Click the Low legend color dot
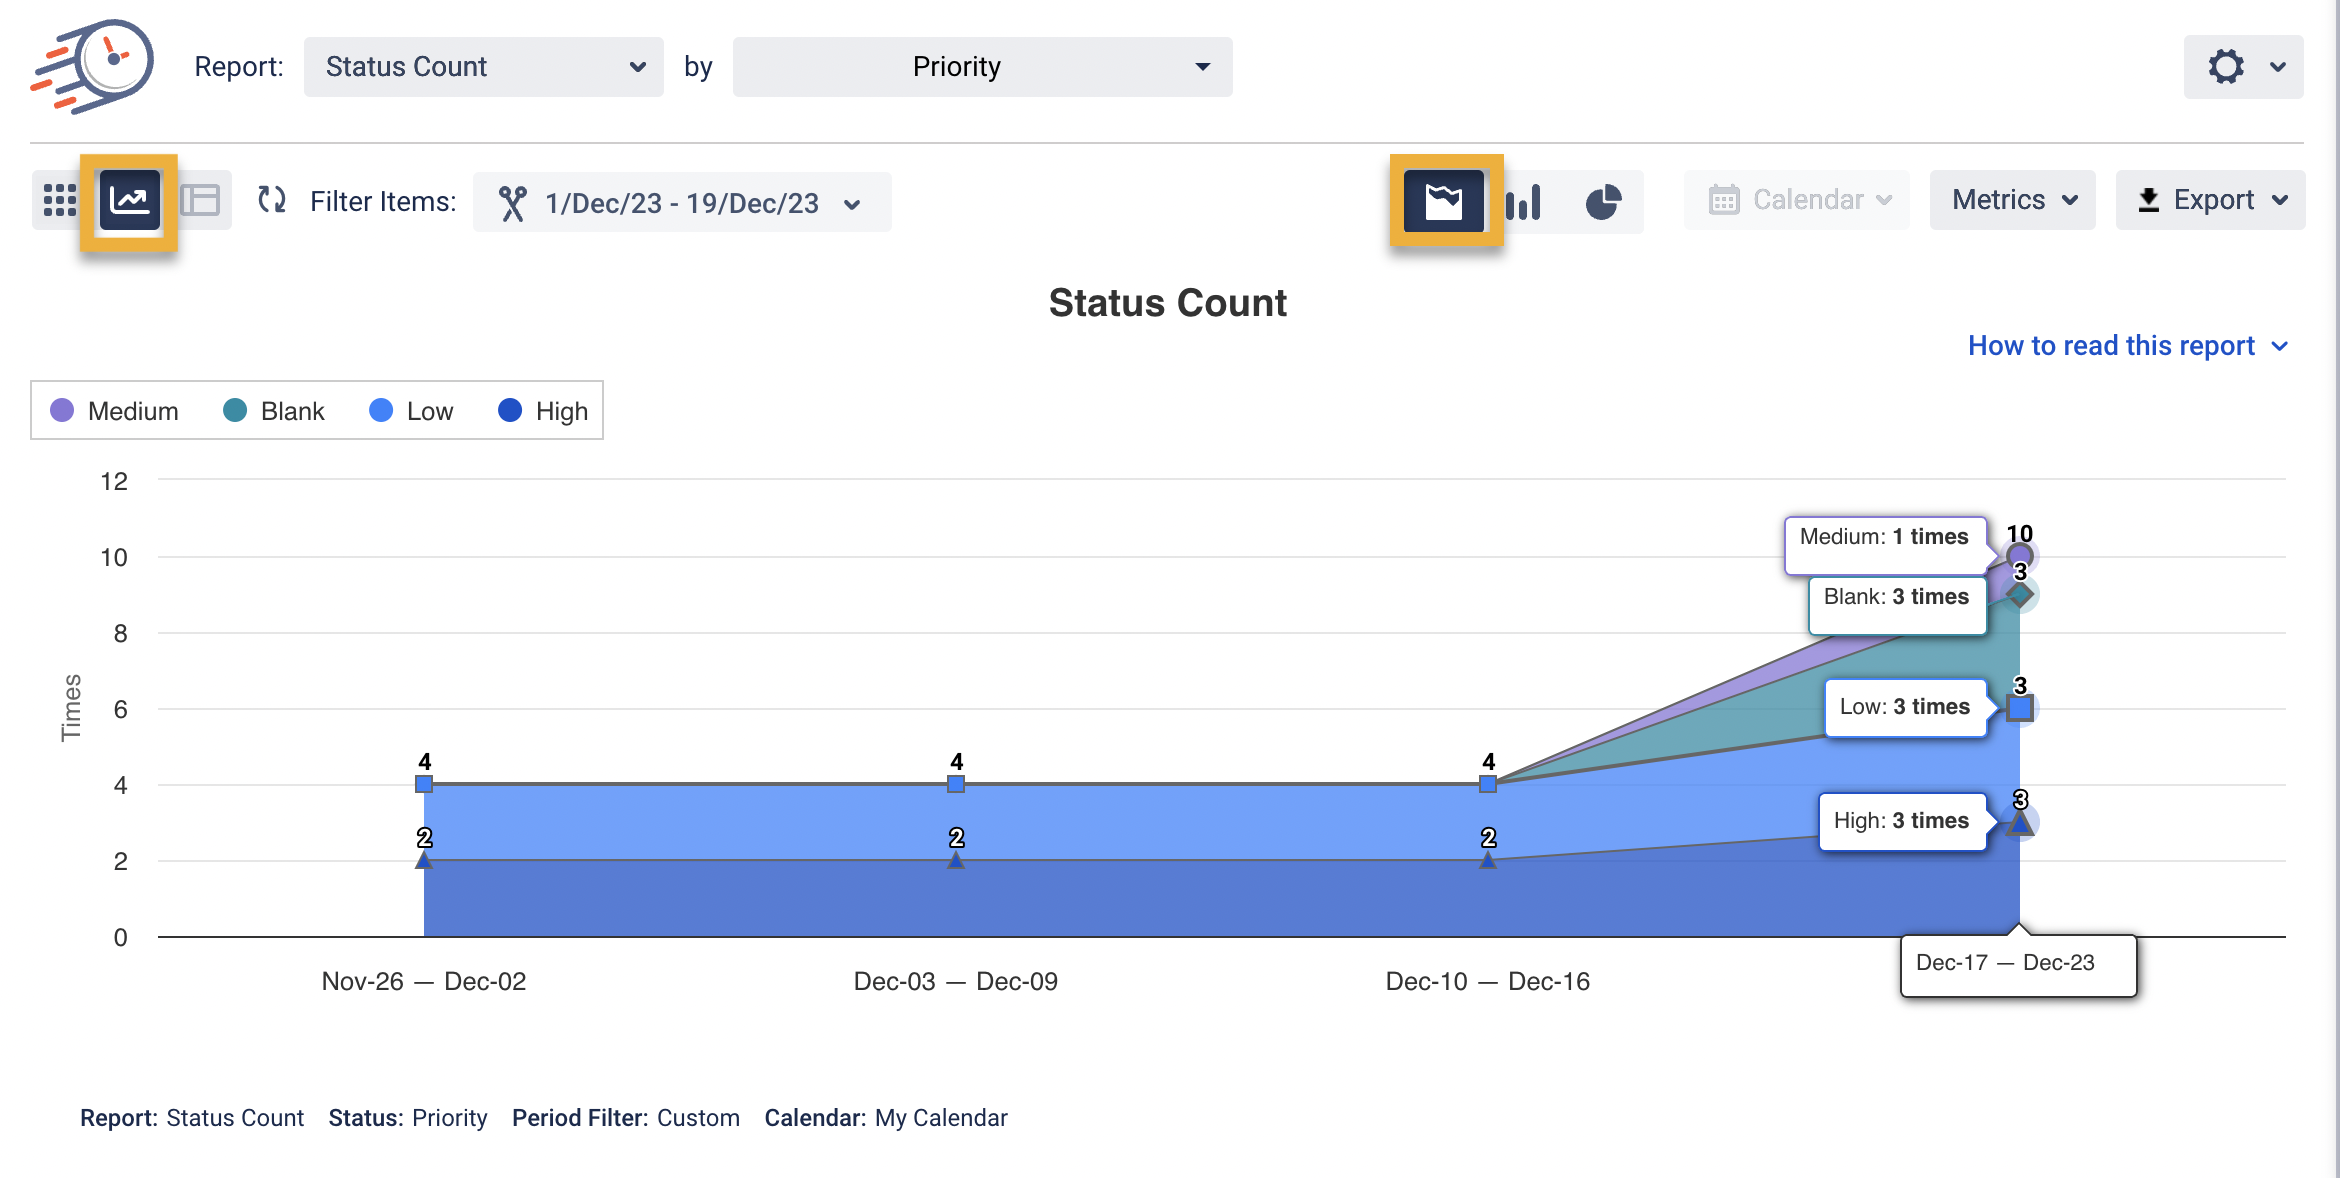 [381, 411]
